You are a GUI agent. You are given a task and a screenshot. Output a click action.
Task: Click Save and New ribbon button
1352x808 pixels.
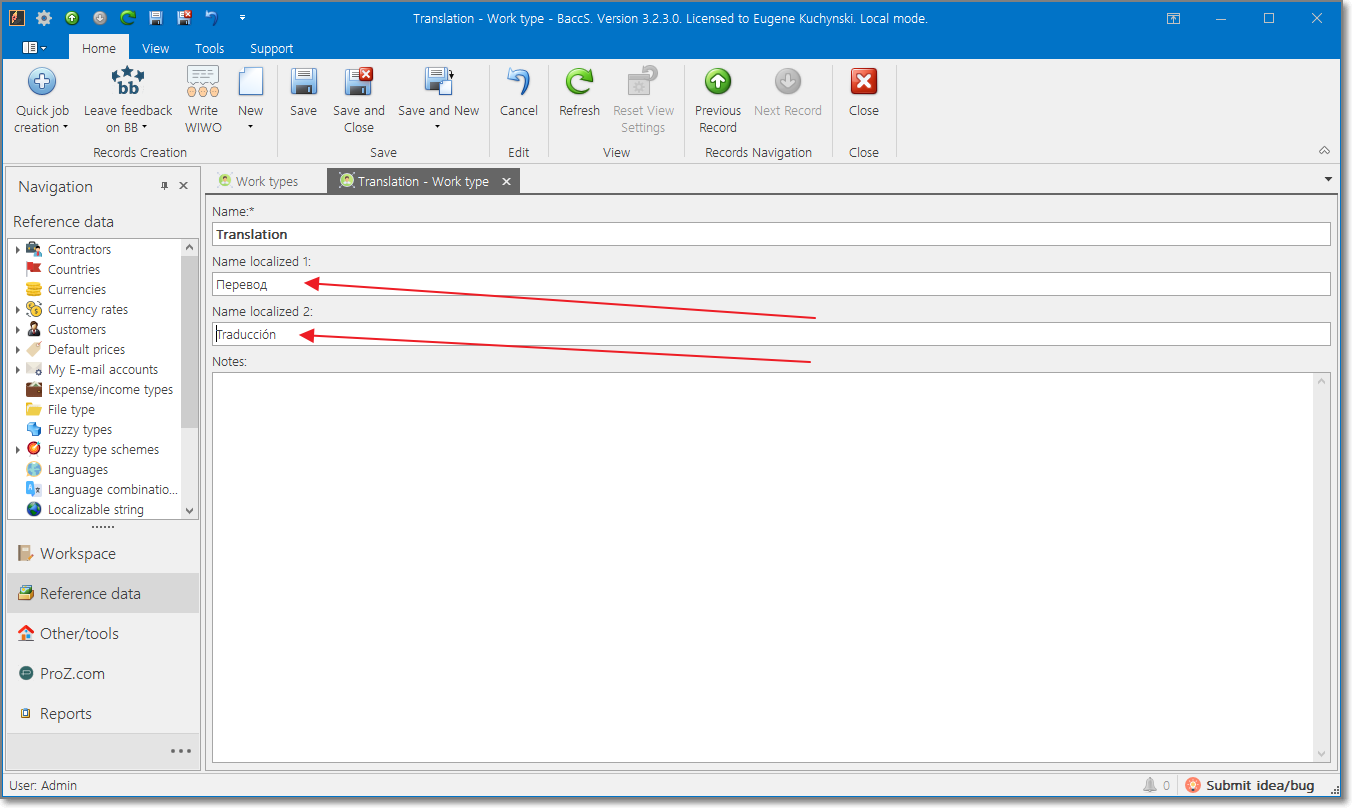(438, 100)
